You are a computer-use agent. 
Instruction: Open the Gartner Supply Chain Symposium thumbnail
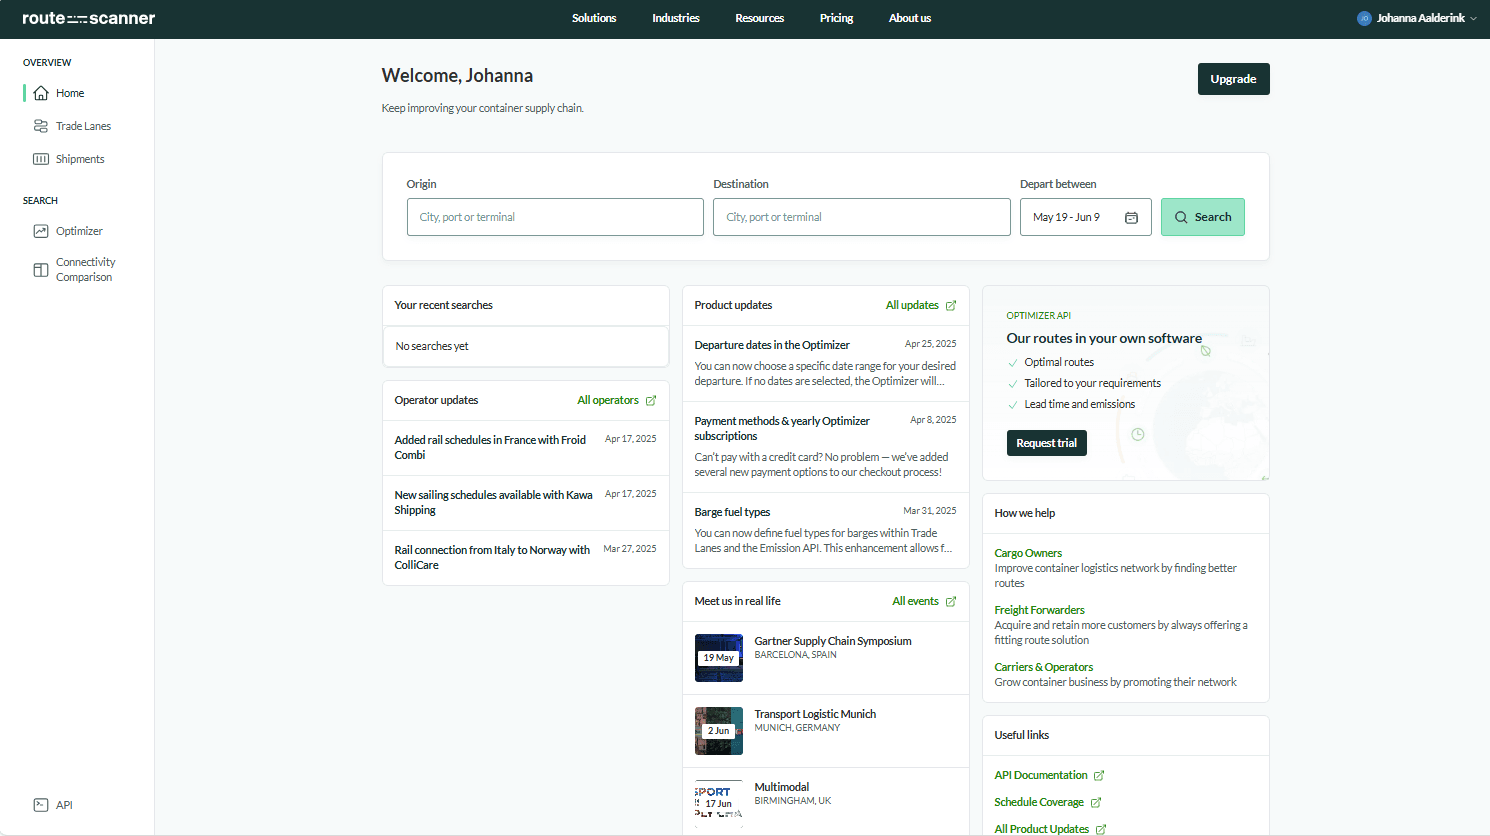(719, 658)
